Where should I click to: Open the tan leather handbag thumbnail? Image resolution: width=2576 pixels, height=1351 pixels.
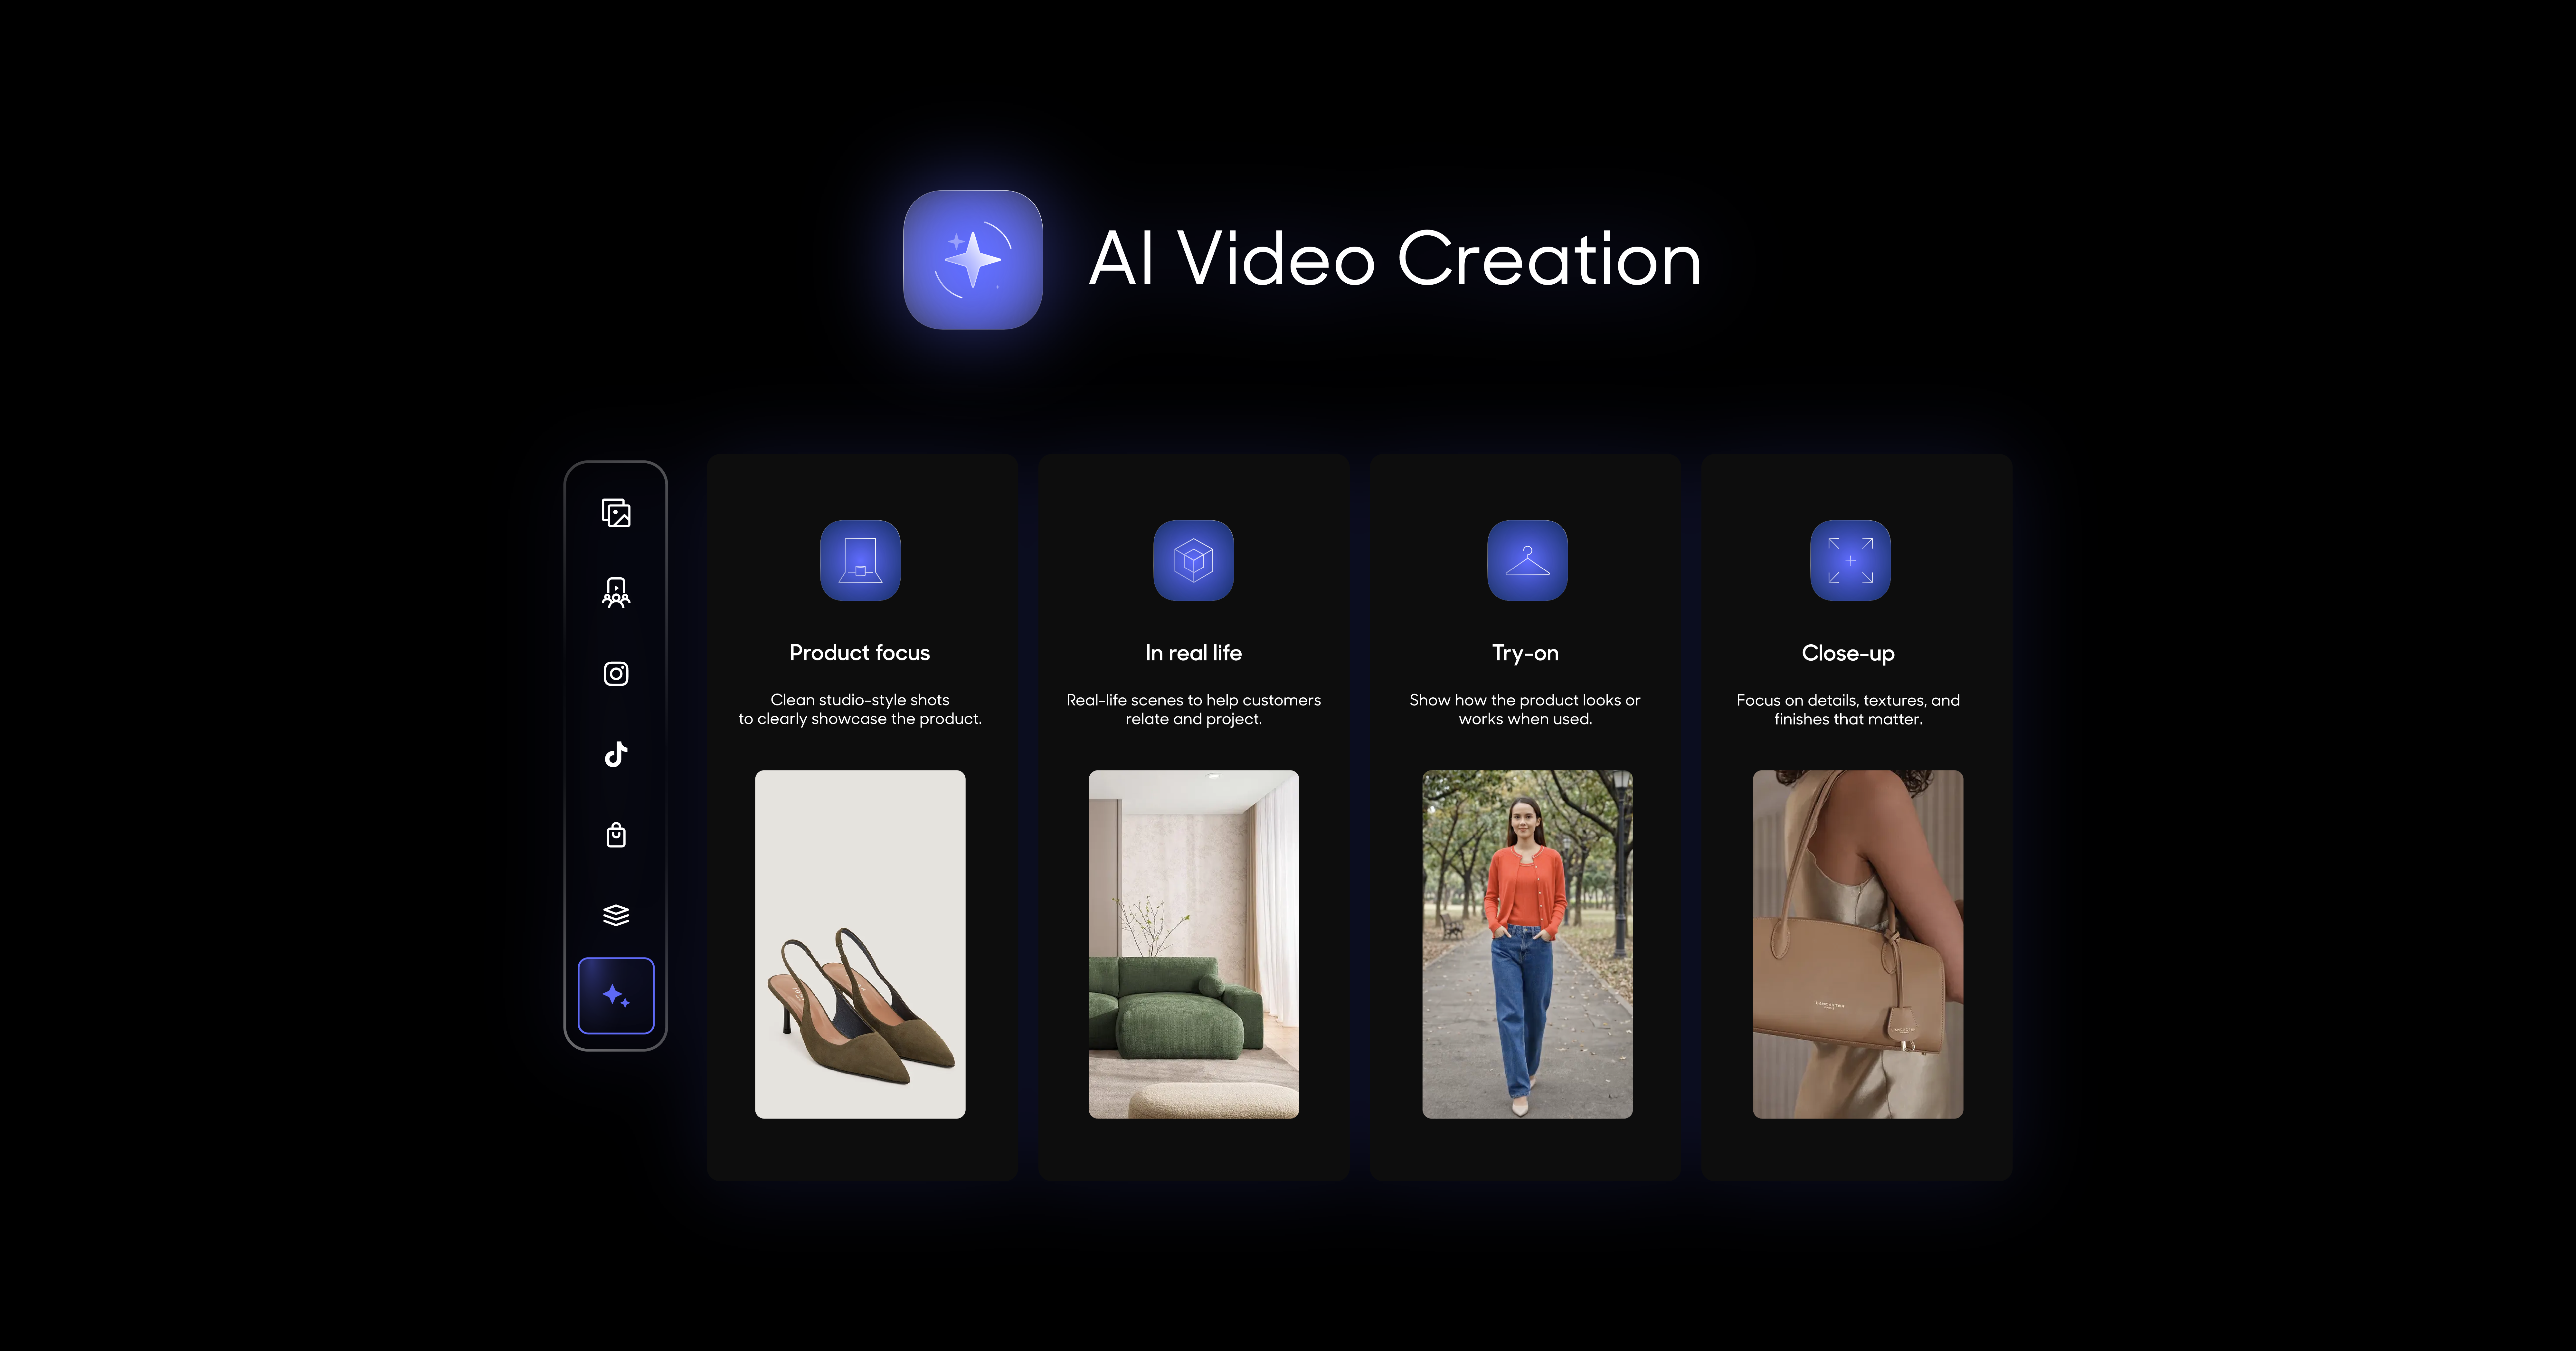pyautogui.click(x=1857, y=944)
